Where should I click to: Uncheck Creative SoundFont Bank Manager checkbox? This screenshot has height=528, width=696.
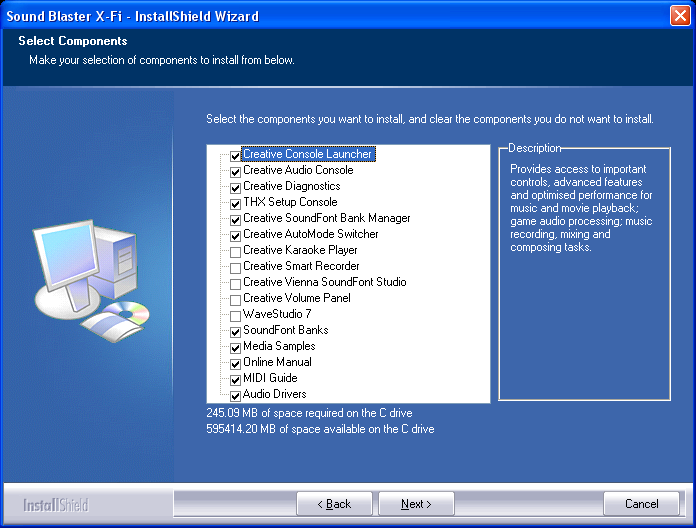235,220
